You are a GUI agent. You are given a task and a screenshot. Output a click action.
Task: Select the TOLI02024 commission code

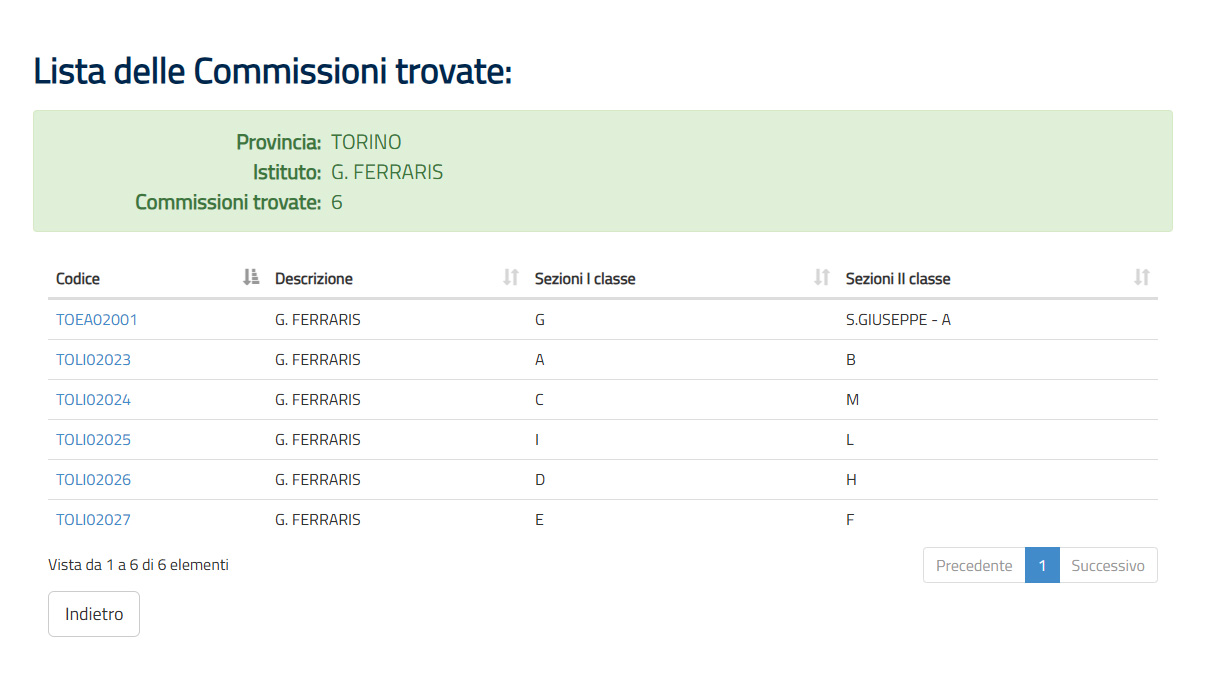point(93,399)
